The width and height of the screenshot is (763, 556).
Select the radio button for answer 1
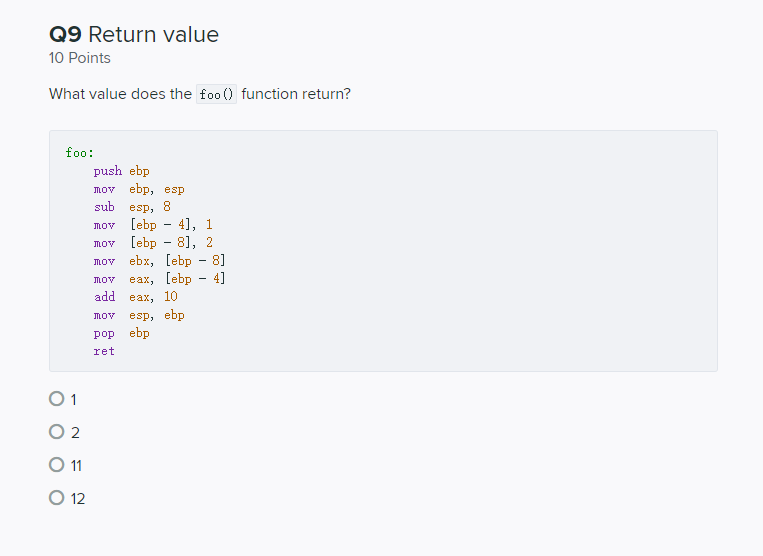pyautogui.click(x=56, y=399)
